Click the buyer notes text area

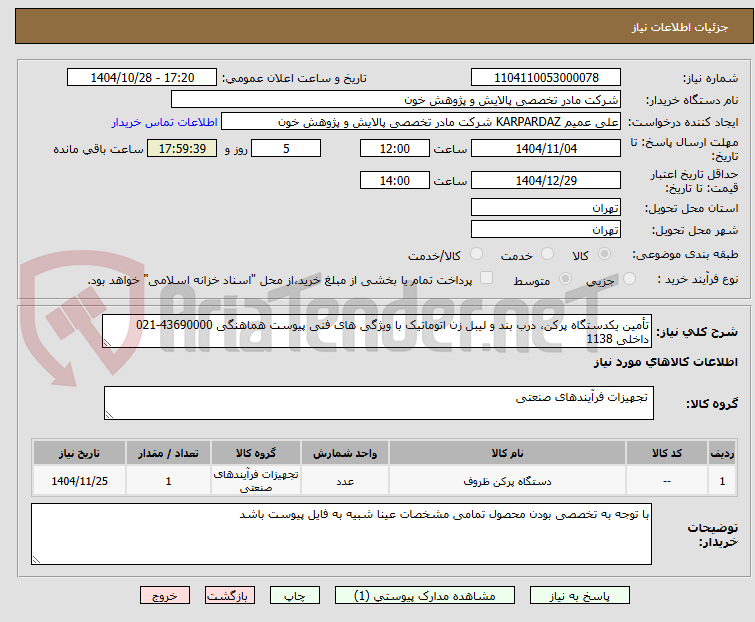tap(341, 534)
